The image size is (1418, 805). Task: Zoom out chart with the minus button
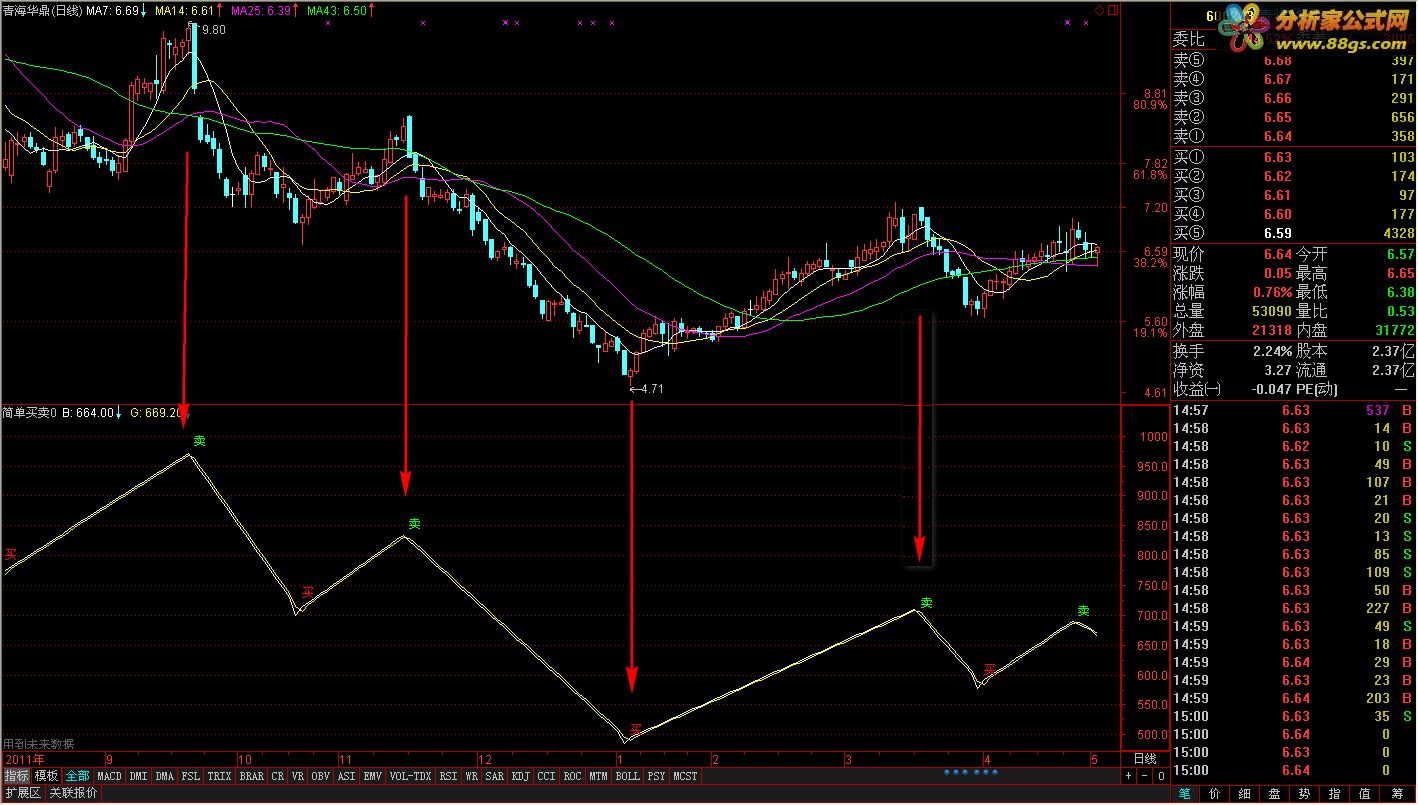pyautogui.click(x=1145, y=776)
